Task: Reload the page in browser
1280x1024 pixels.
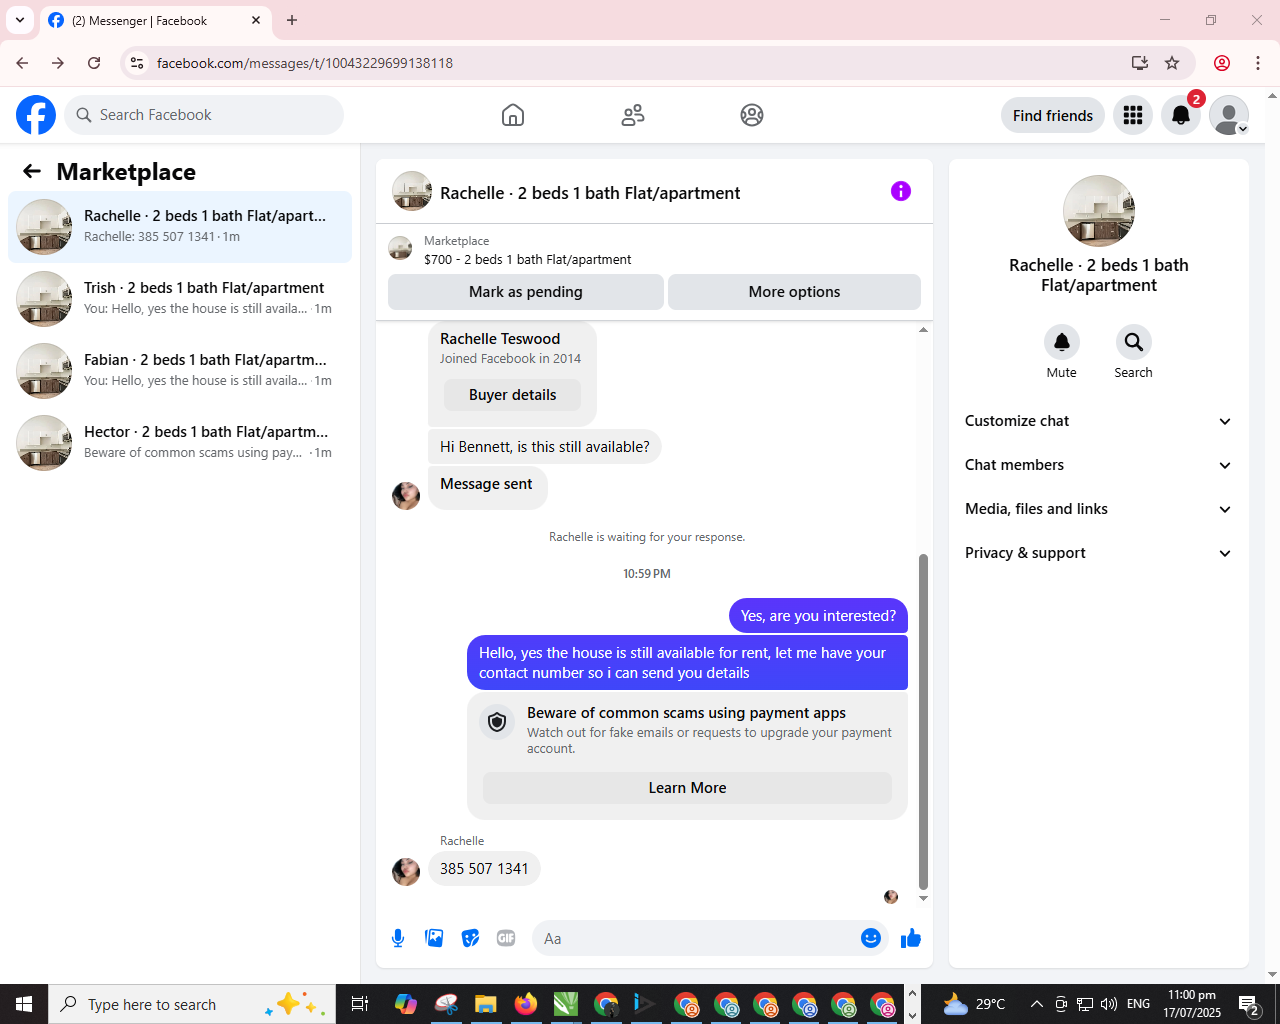Action: click(94, 63)
